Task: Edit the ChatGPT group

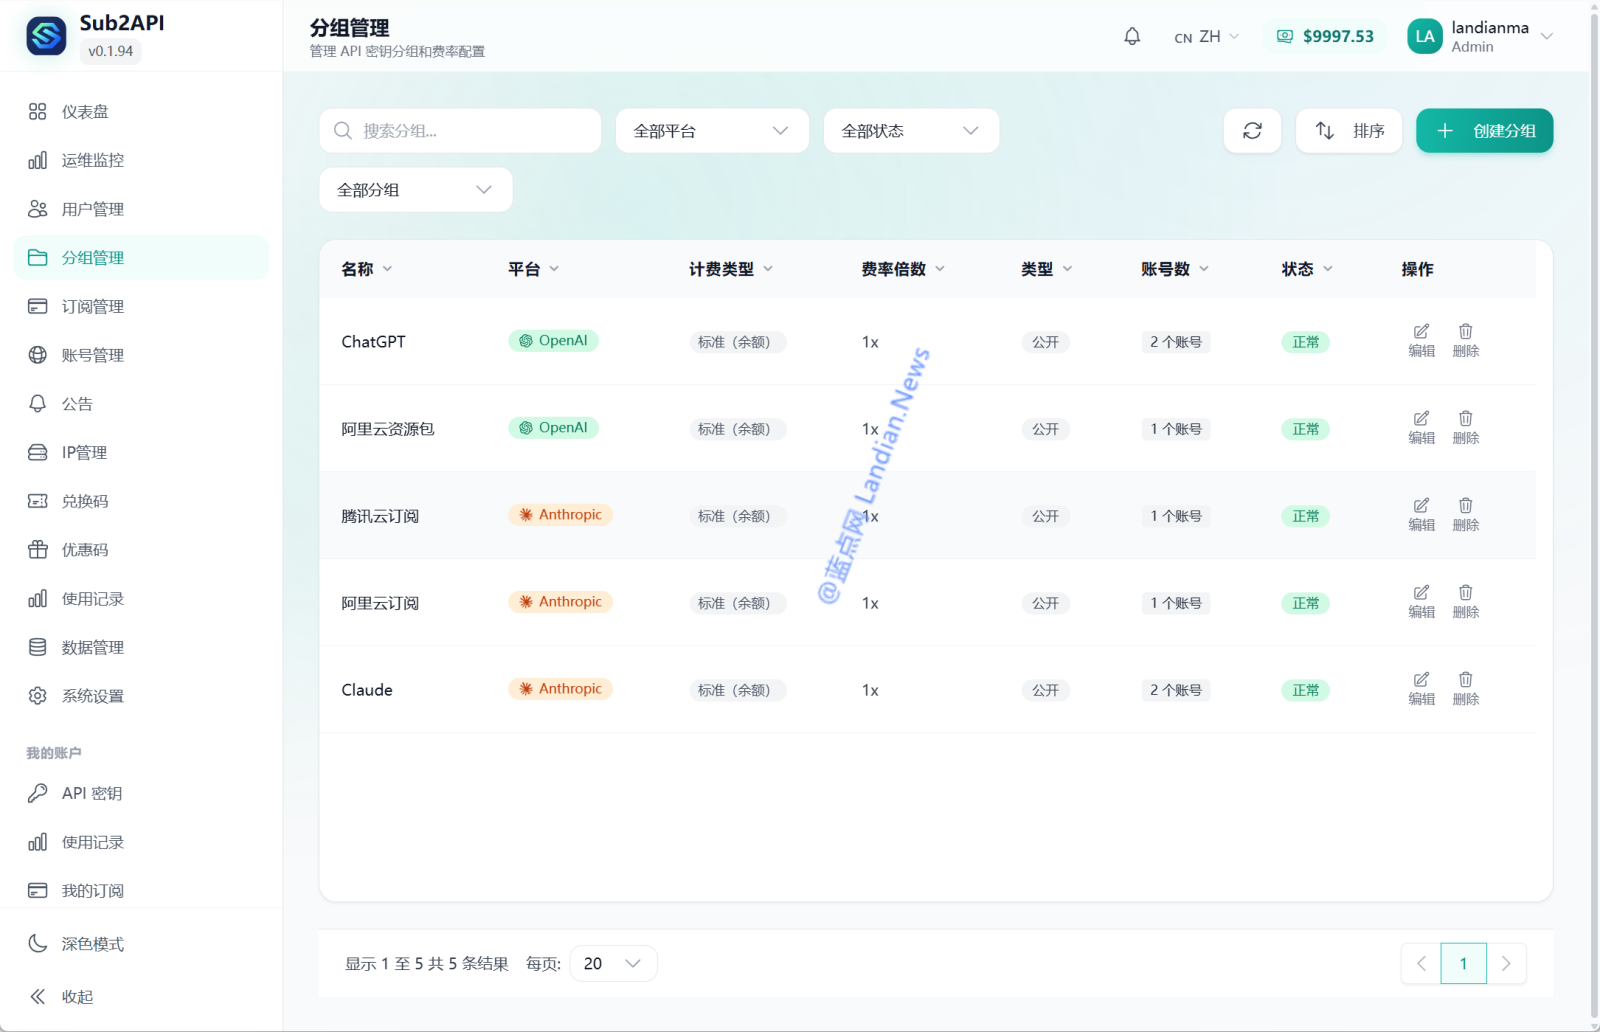Action: [x=1421, y=340]
